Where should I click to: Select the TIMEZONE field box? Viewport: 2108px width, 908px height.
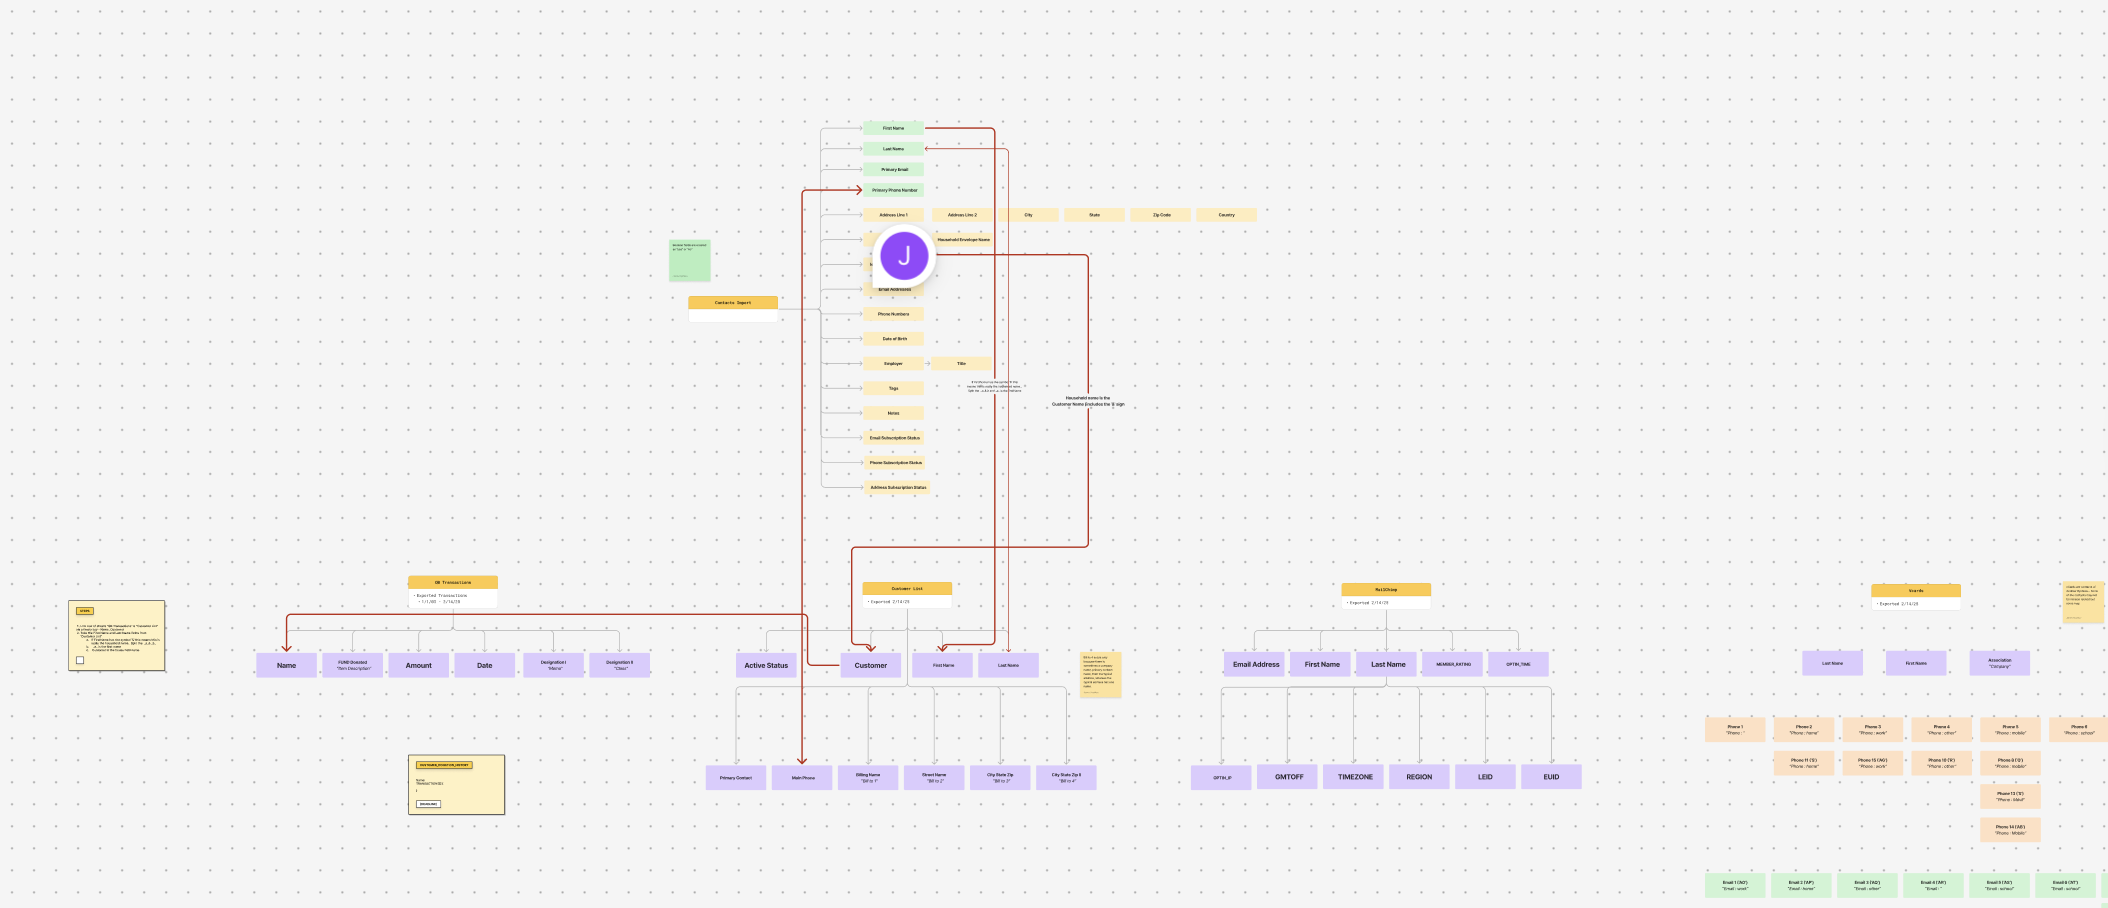[1355, 777]
